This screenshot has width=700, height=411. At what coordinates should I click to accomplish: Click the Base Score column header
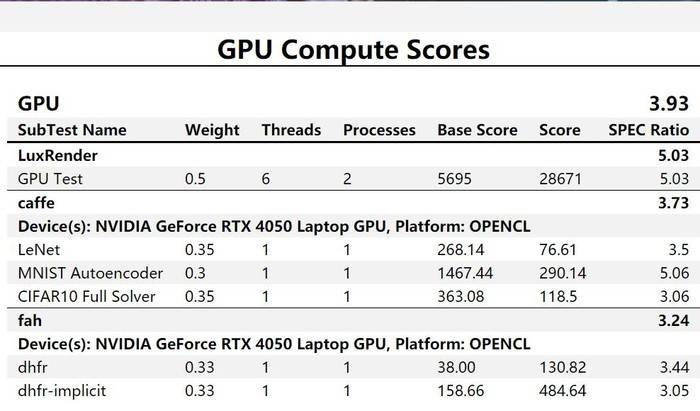tap(478, 130)
